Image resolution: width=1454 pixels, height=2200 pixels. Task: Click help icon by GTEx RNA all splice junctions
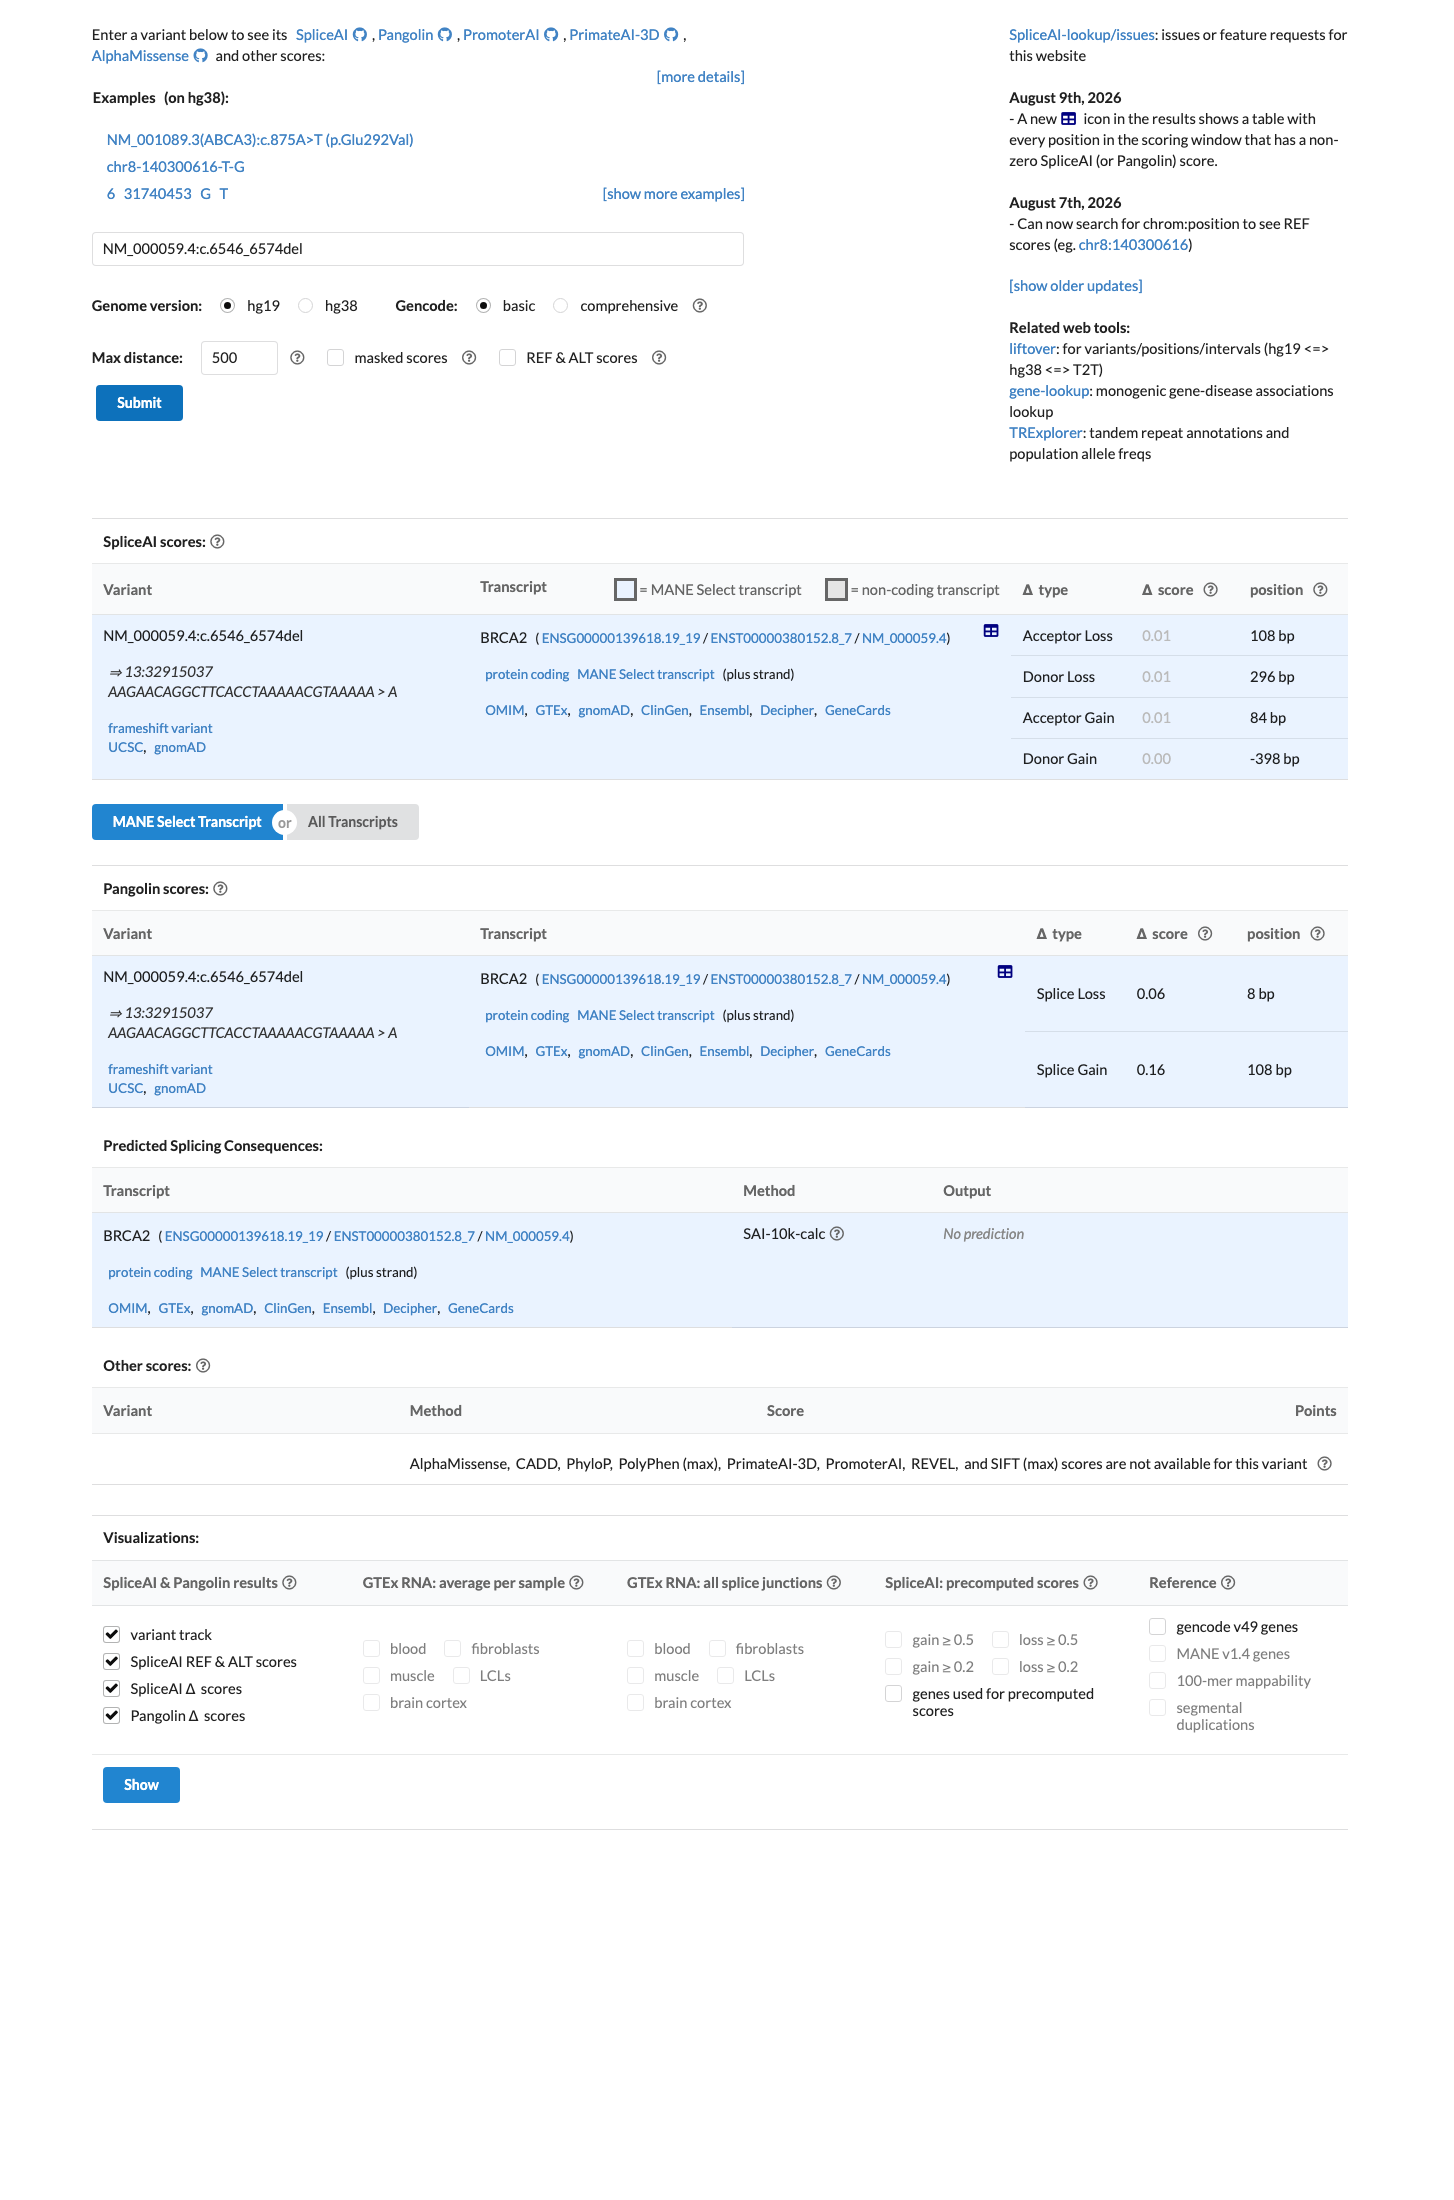pos(834,1583)
